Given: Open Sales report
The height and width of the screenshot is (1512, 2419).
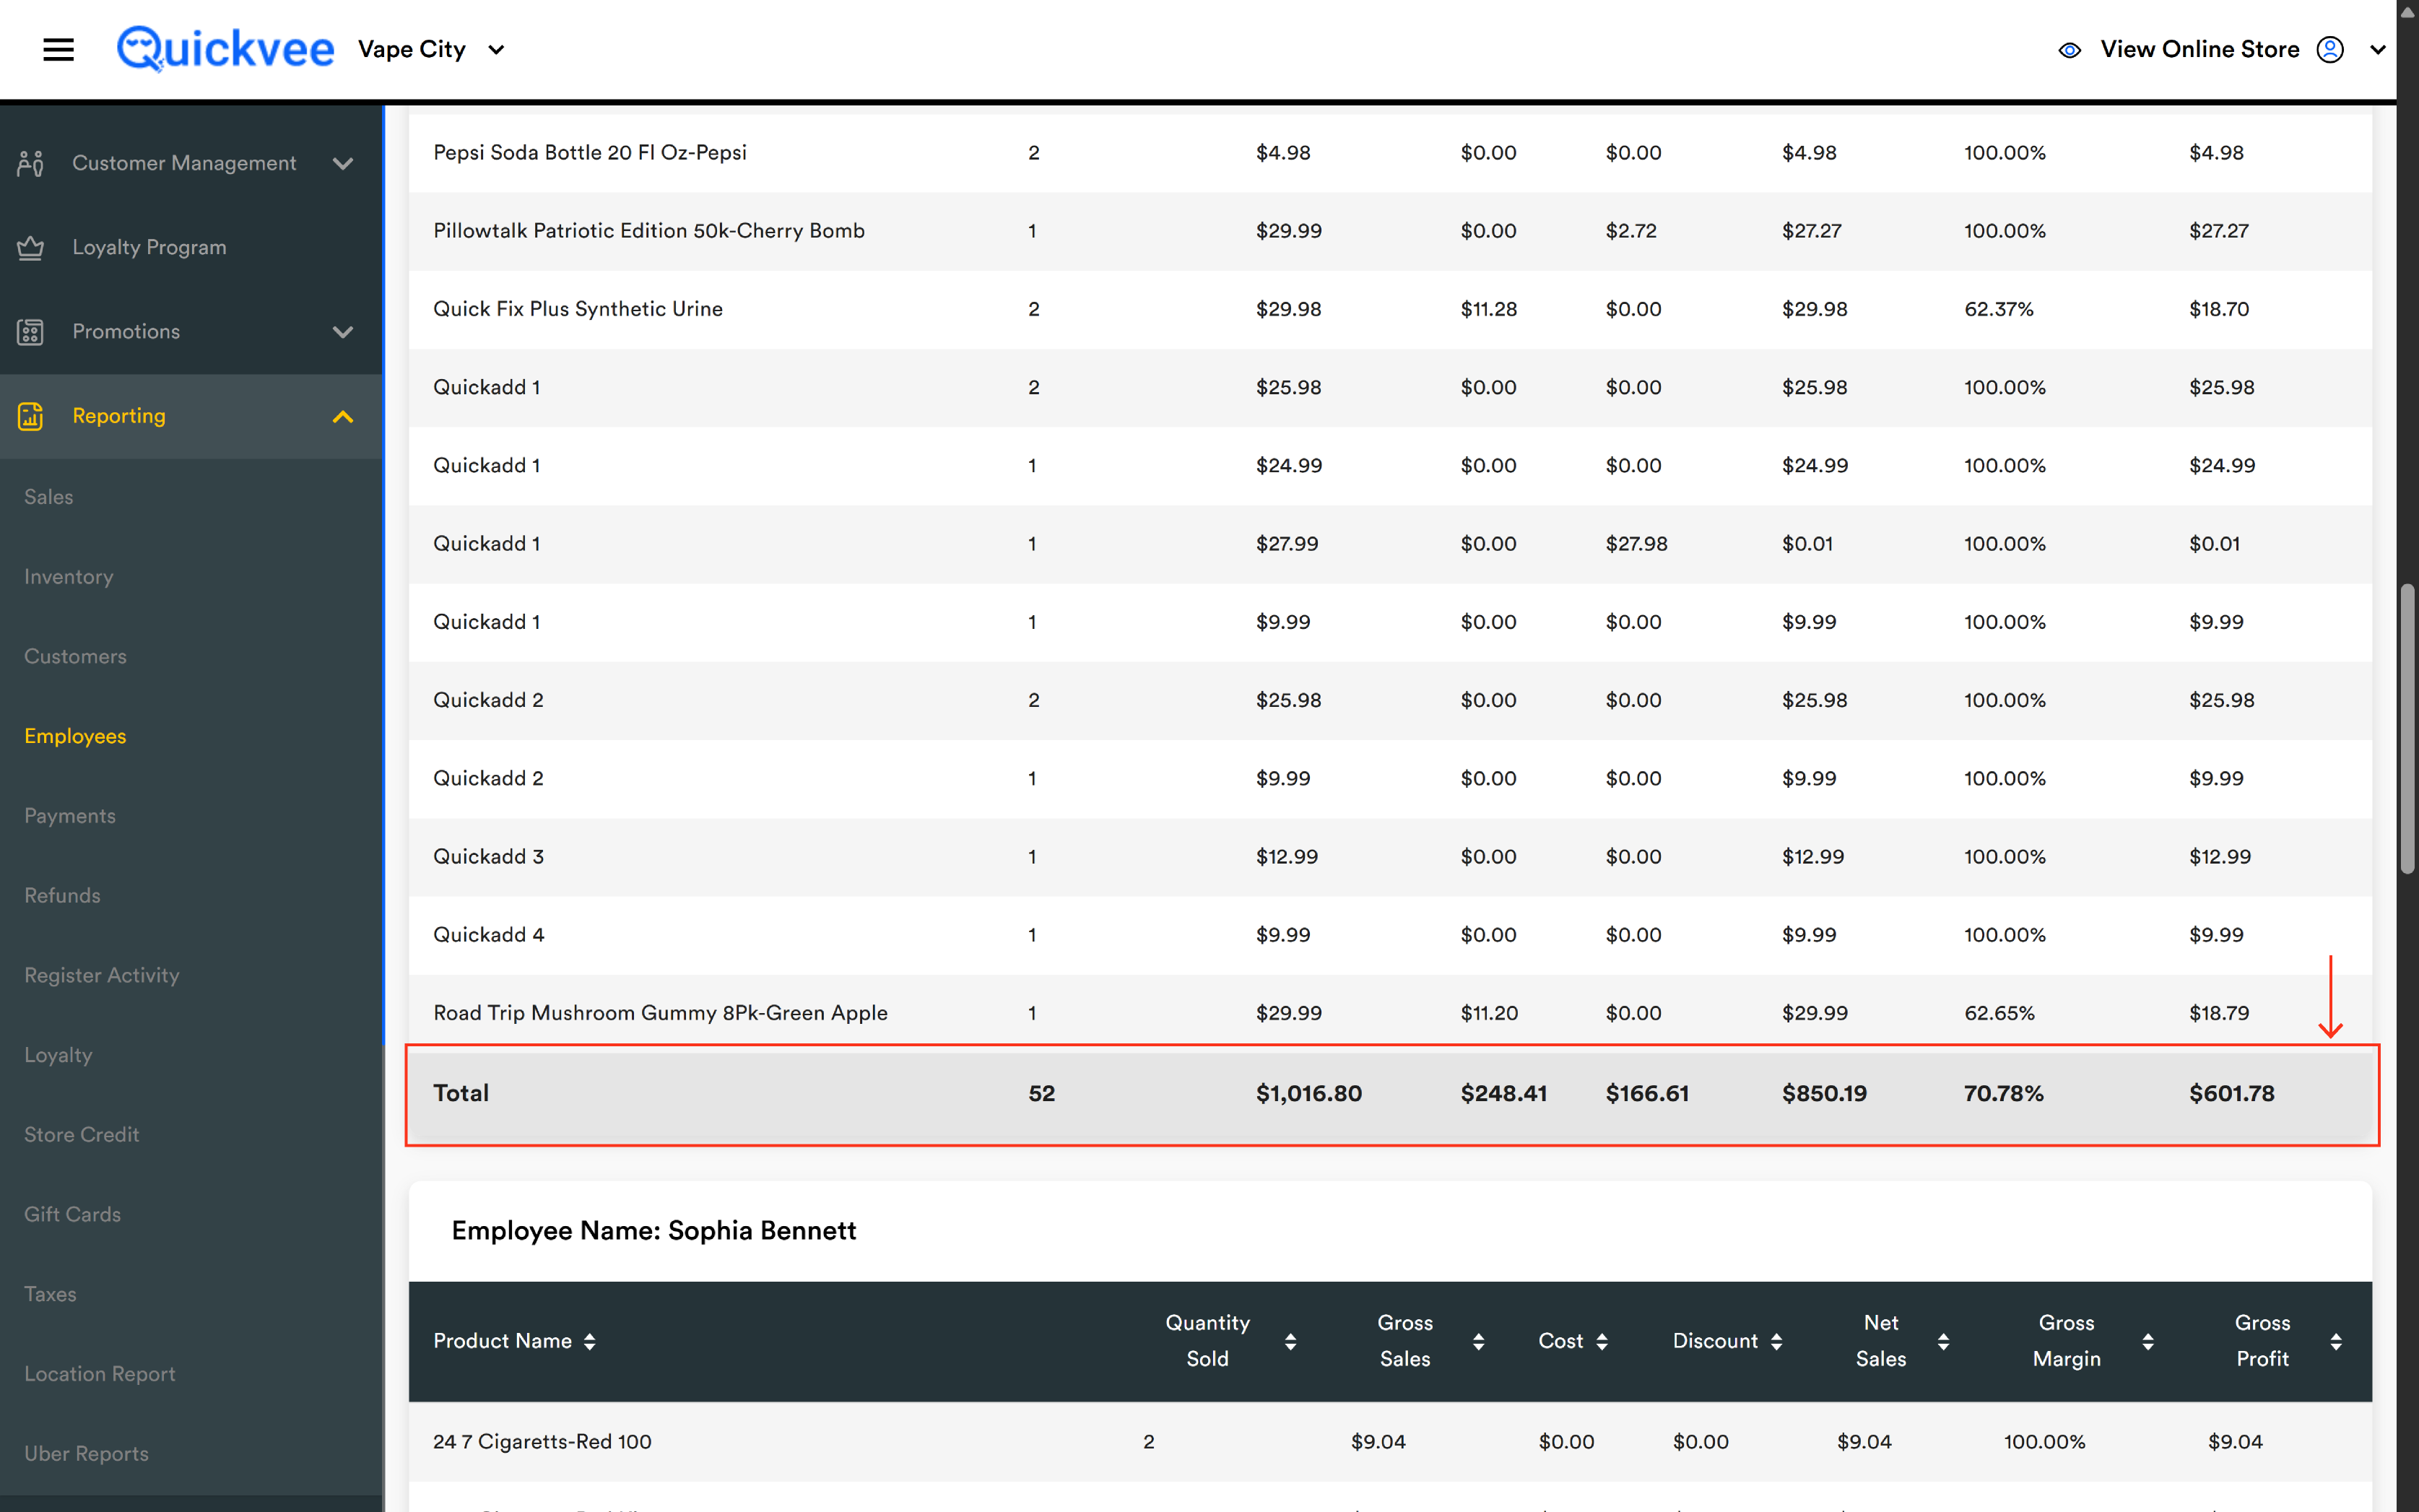Looking at the screenshot, I should click(x=49, y=496).
